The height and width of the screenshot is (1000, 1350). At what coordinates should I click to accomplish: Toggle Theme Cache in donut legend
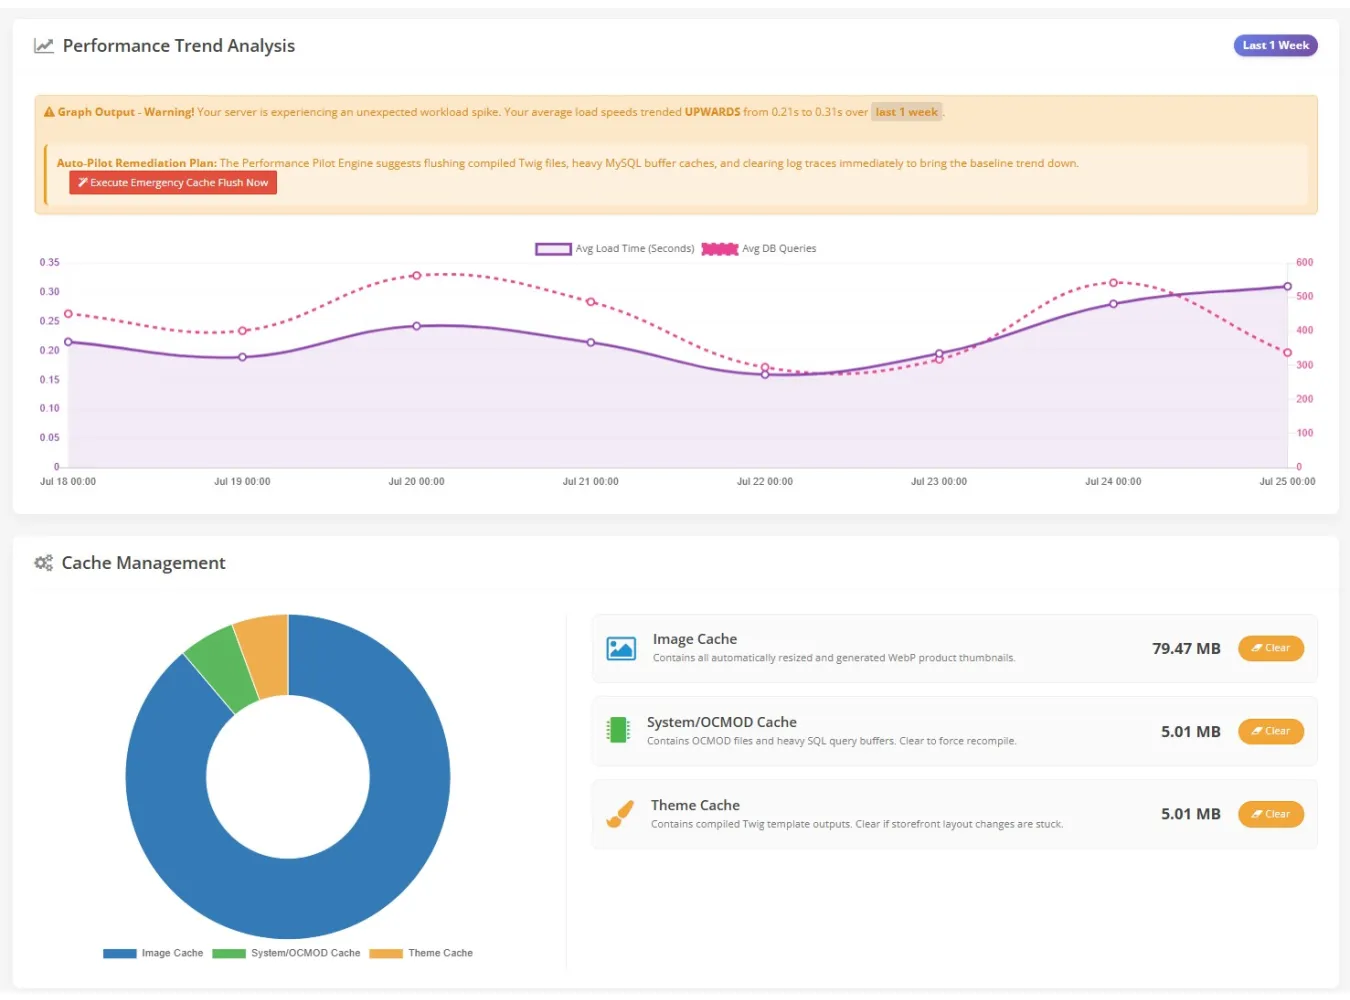[421, 953]
